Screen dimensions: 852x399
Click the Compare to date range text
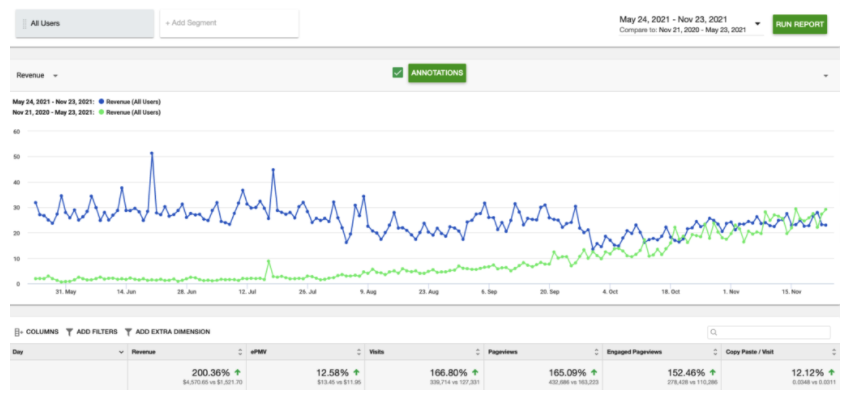click(x=683, y=30)
